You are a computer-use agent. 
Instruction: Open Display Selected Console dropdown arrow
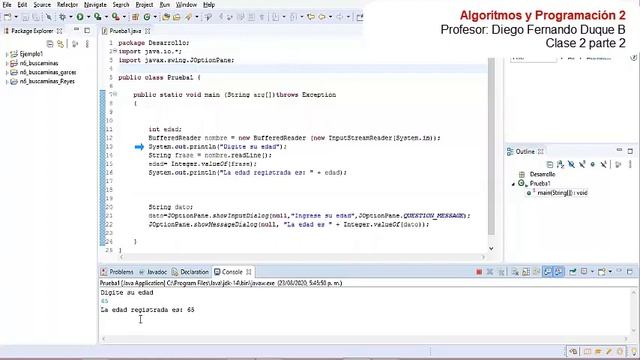592,272
